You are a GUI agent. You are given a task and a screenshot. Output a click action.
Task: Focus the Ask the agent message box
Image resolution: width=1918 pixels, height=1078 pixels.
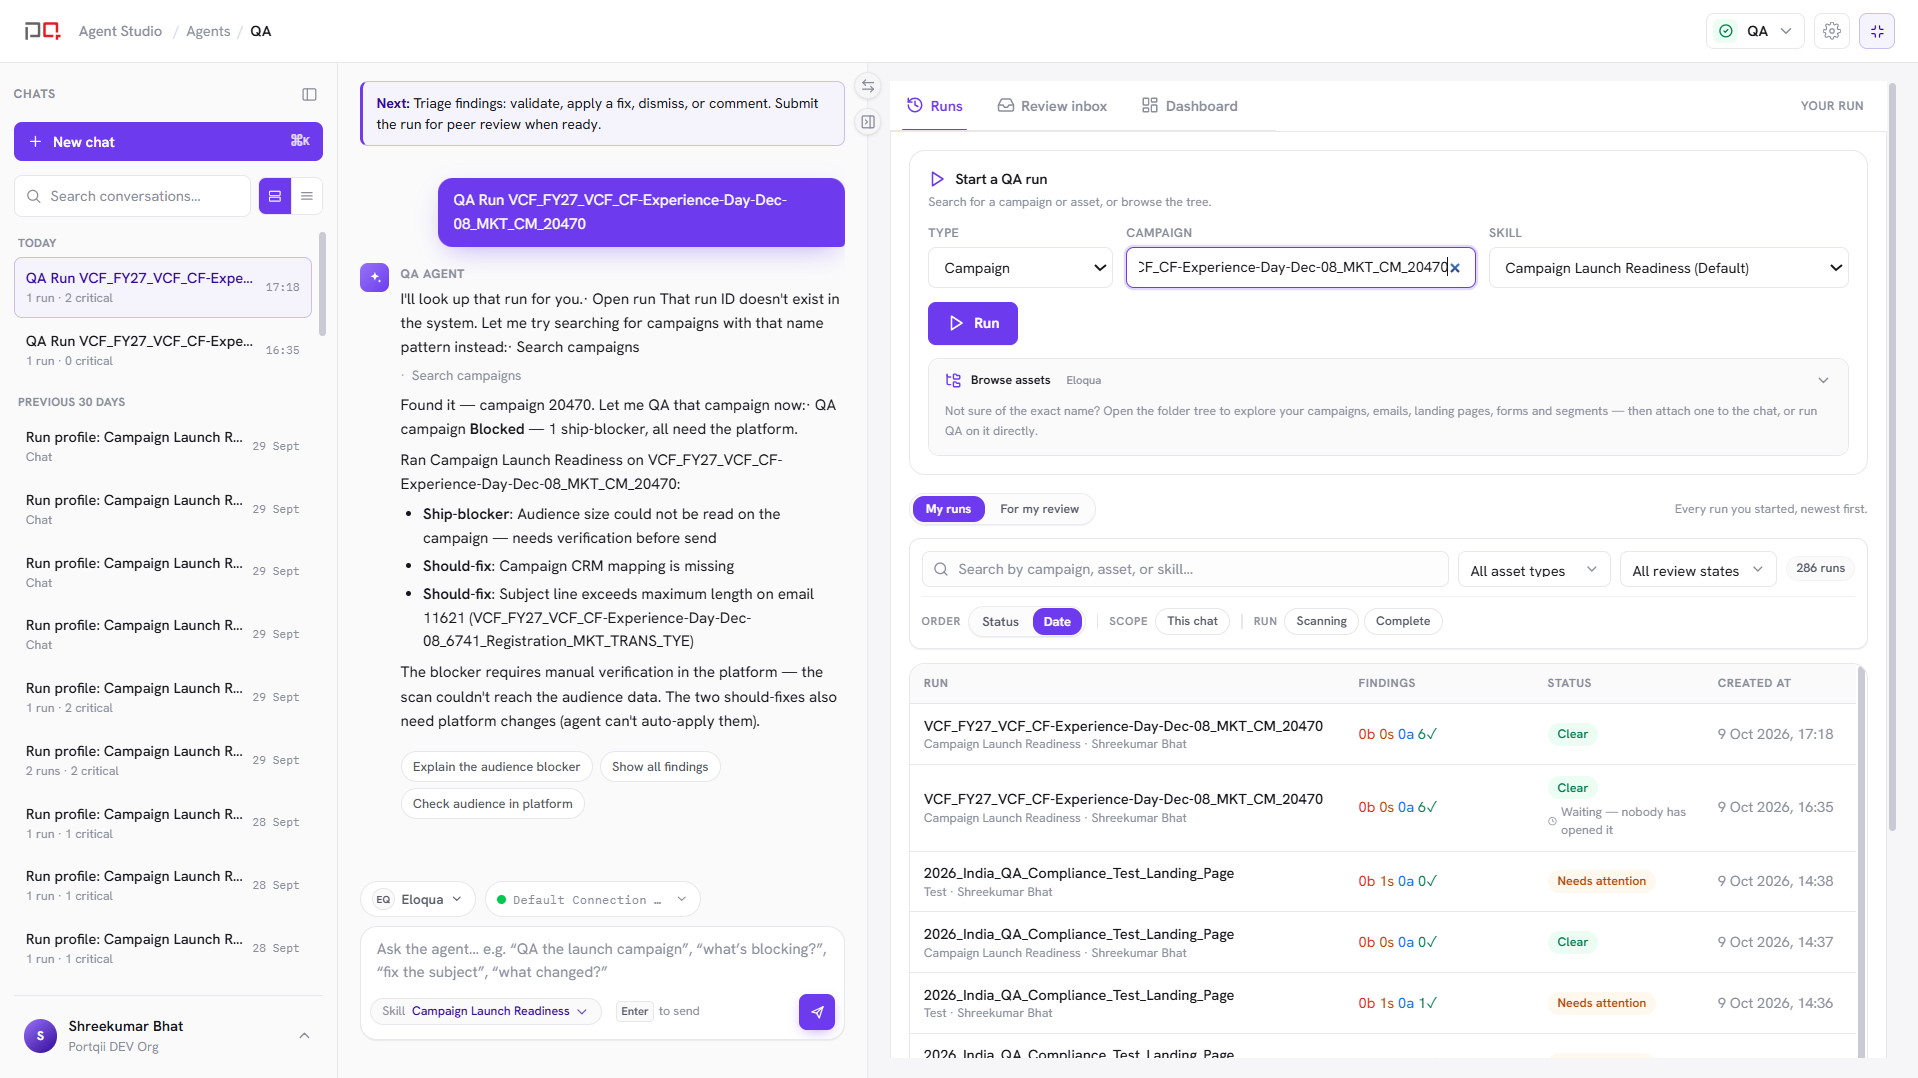(602, 961)
